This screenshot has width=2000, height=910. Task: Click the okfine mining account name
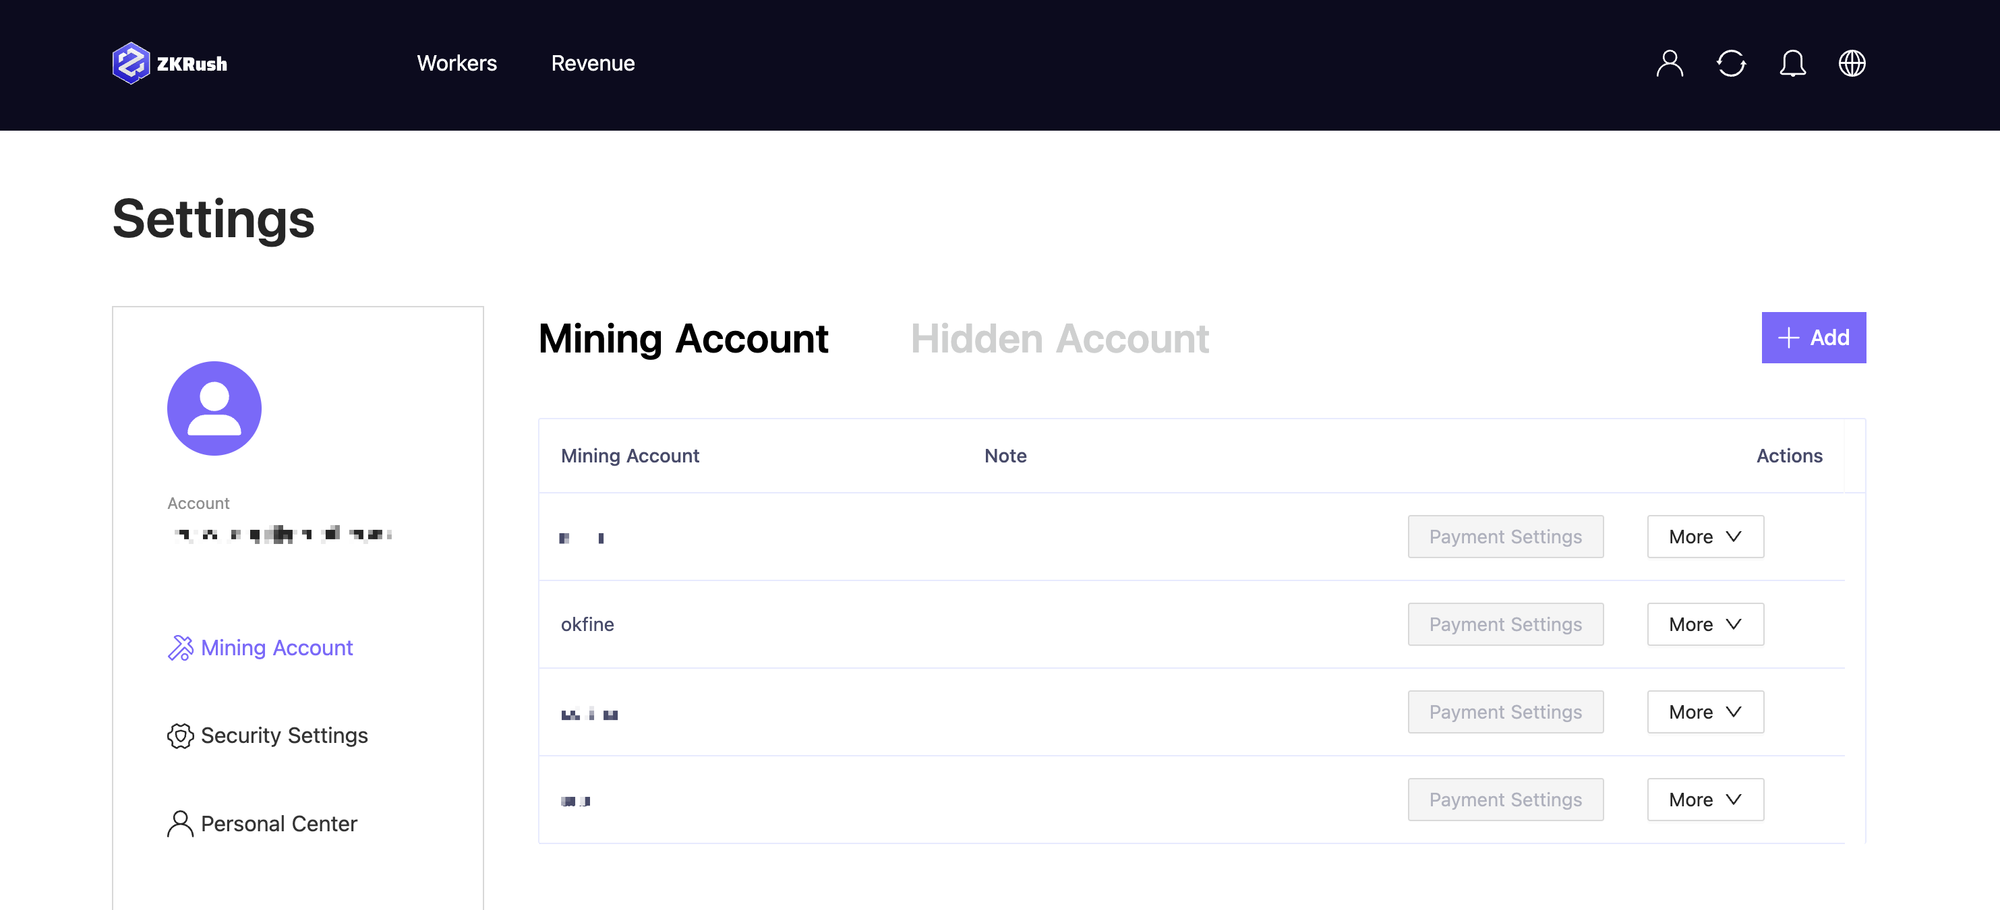pos(587,624)
